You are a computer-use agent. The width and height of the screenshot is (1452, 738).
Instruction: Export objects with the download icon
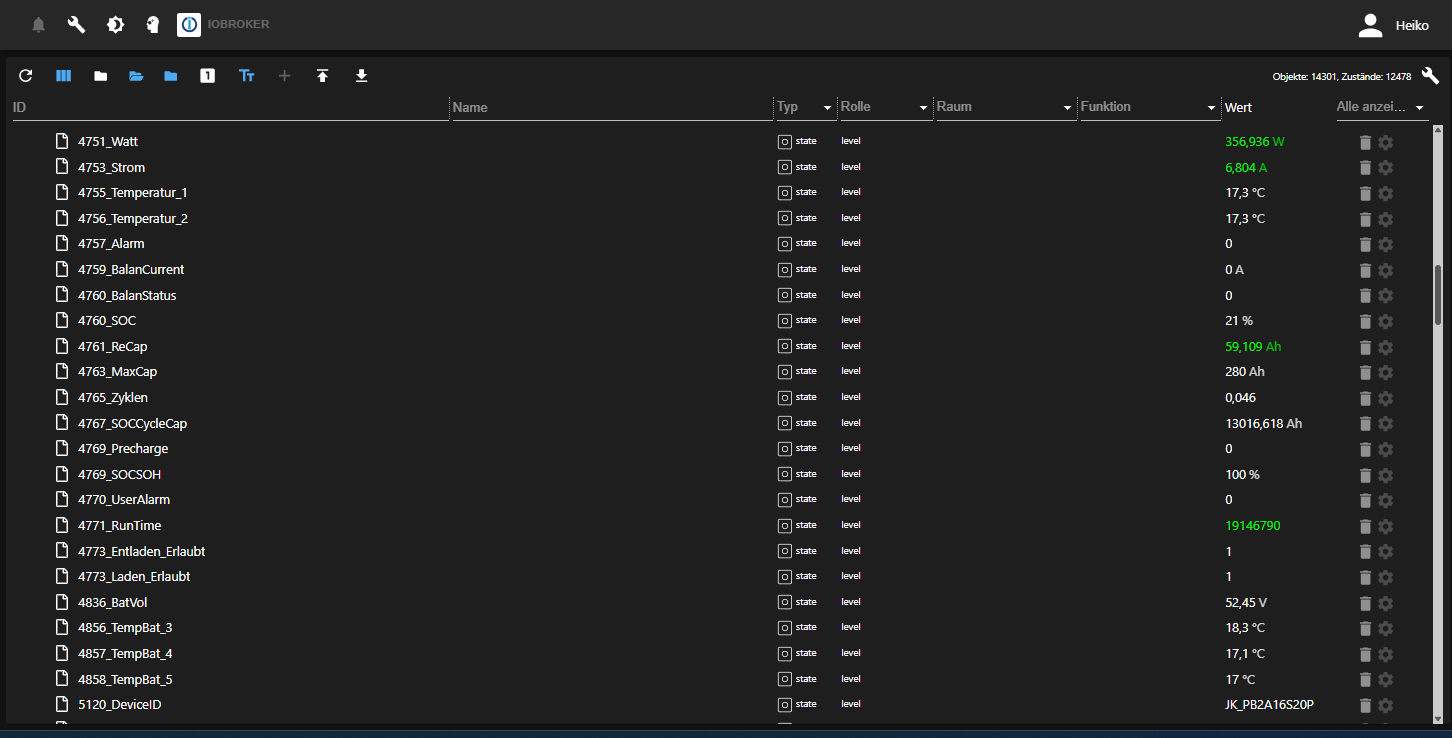point(361,75)
